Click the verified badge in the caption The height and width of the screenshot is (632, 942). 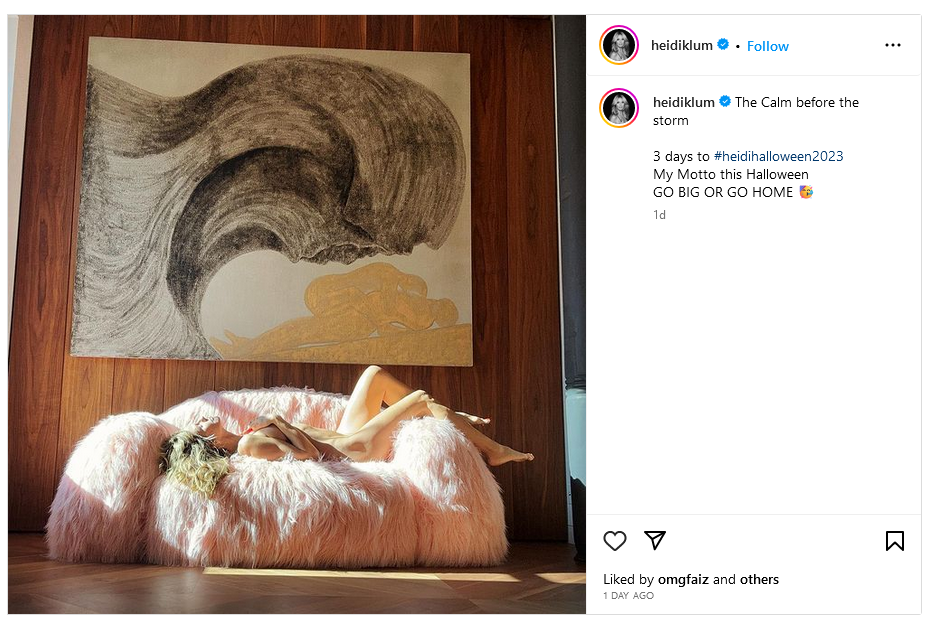(x=725, y=102)
